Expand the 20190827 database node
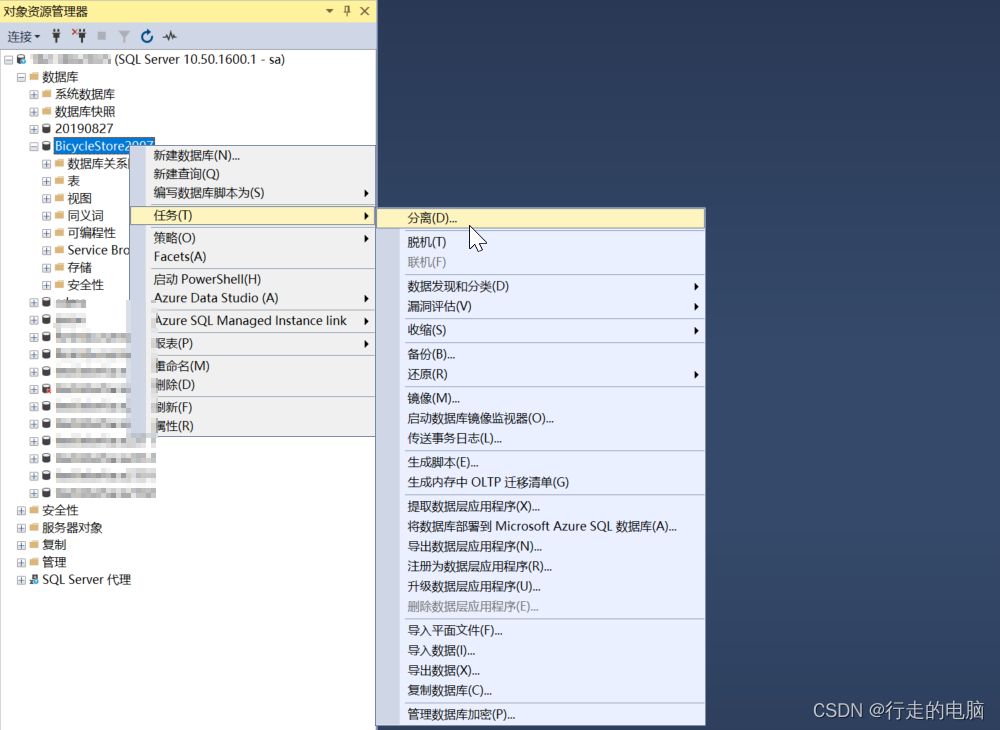Screen dimensions: 1000x730 pyautogui.click(x=34, y=129)
